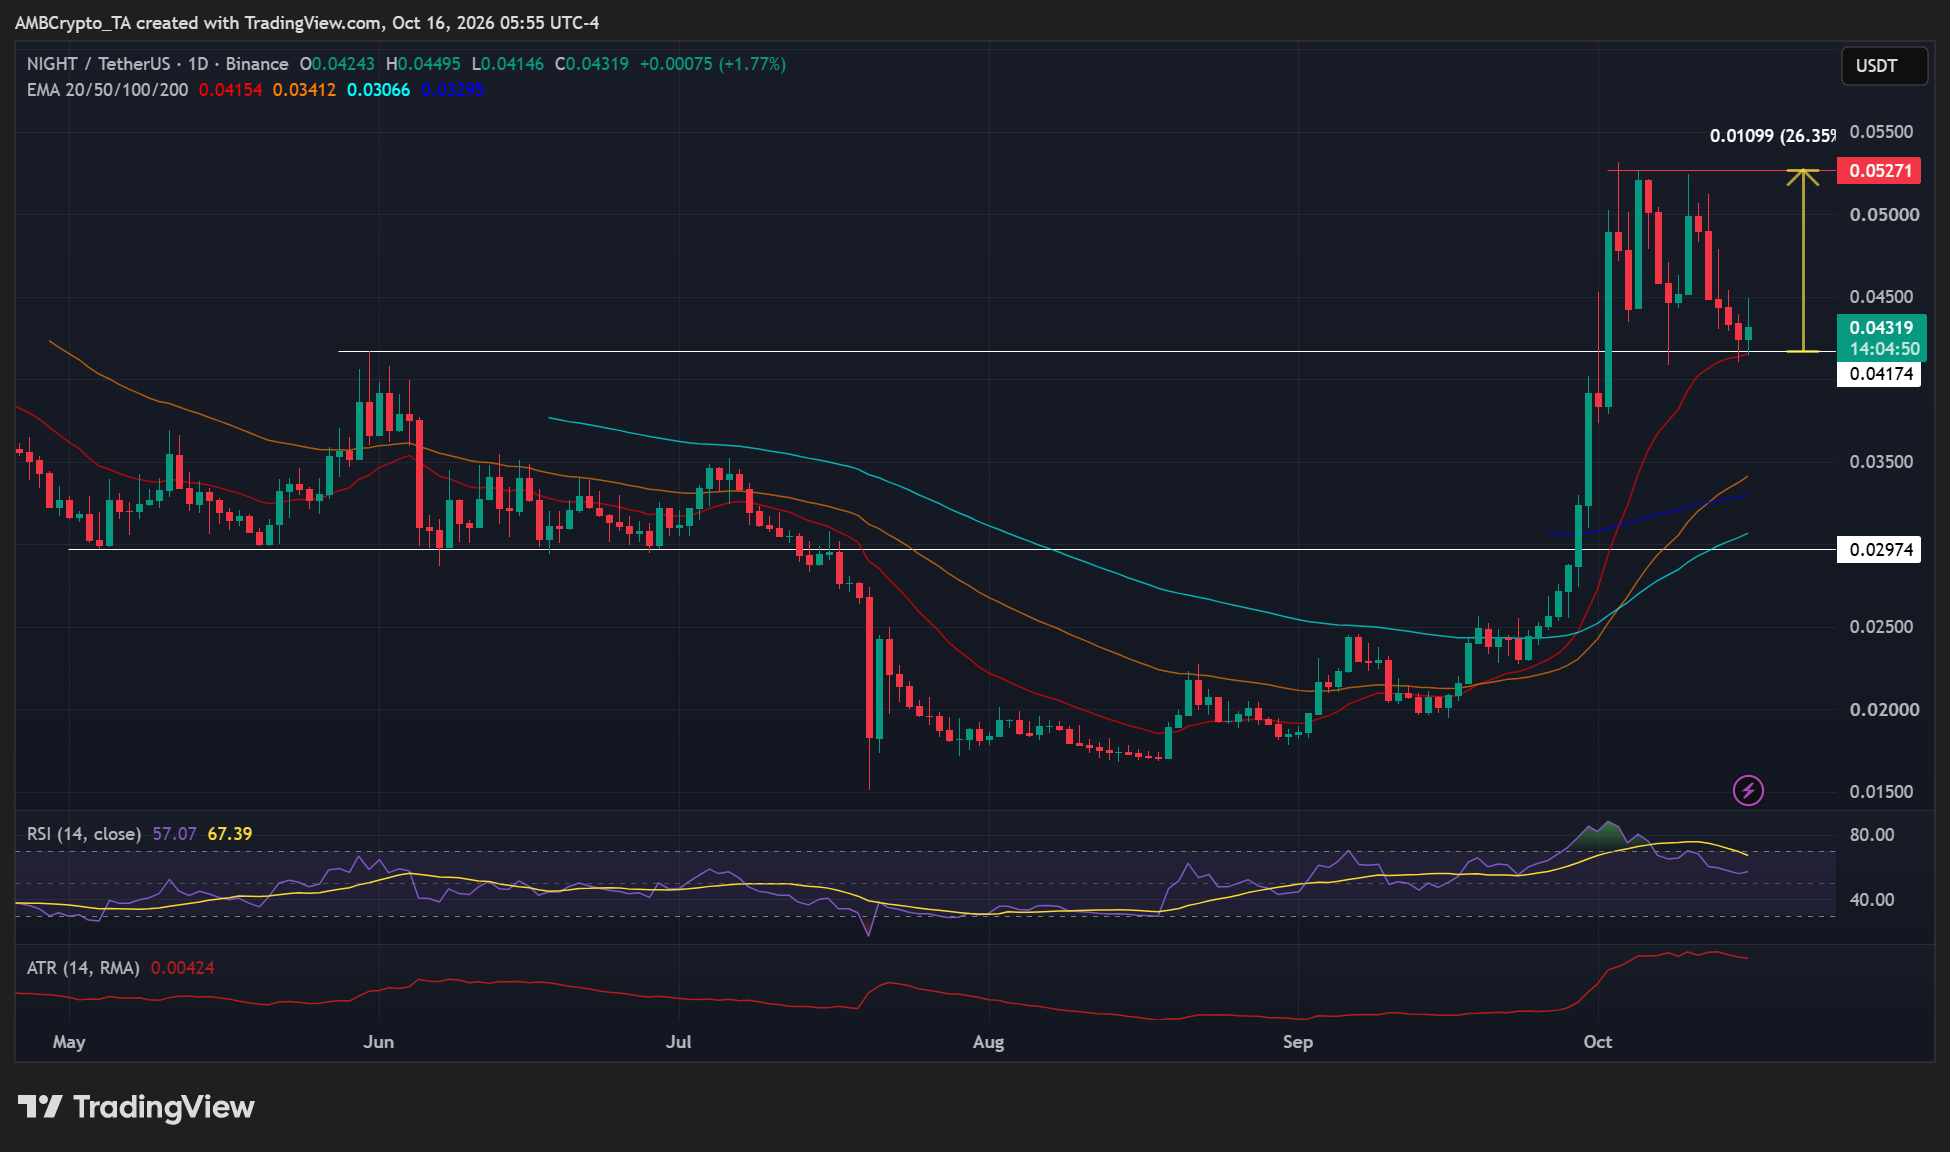Click the close value C0.04319
Image resolution: width=1950 pixels, height=1152 pixels.
tap(592, 64)
